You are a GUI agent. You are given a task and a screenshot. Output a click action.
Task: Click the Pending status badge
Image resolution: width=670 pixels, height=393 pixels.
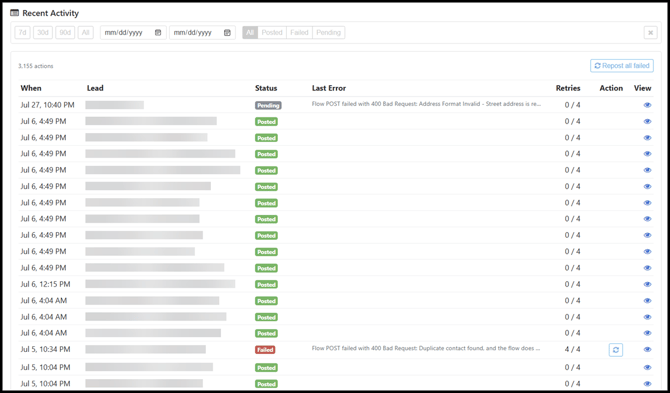(268, 105)
